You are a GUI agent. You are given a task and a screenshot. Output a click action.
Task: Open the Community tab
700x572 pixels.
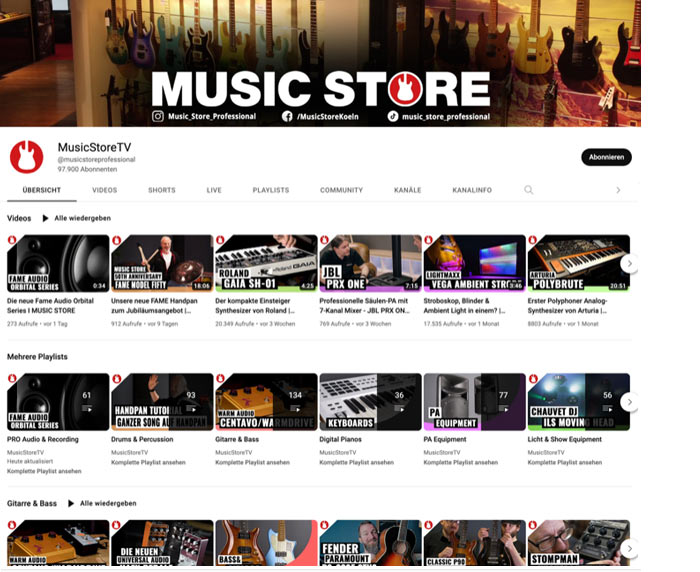click(342, 190)
